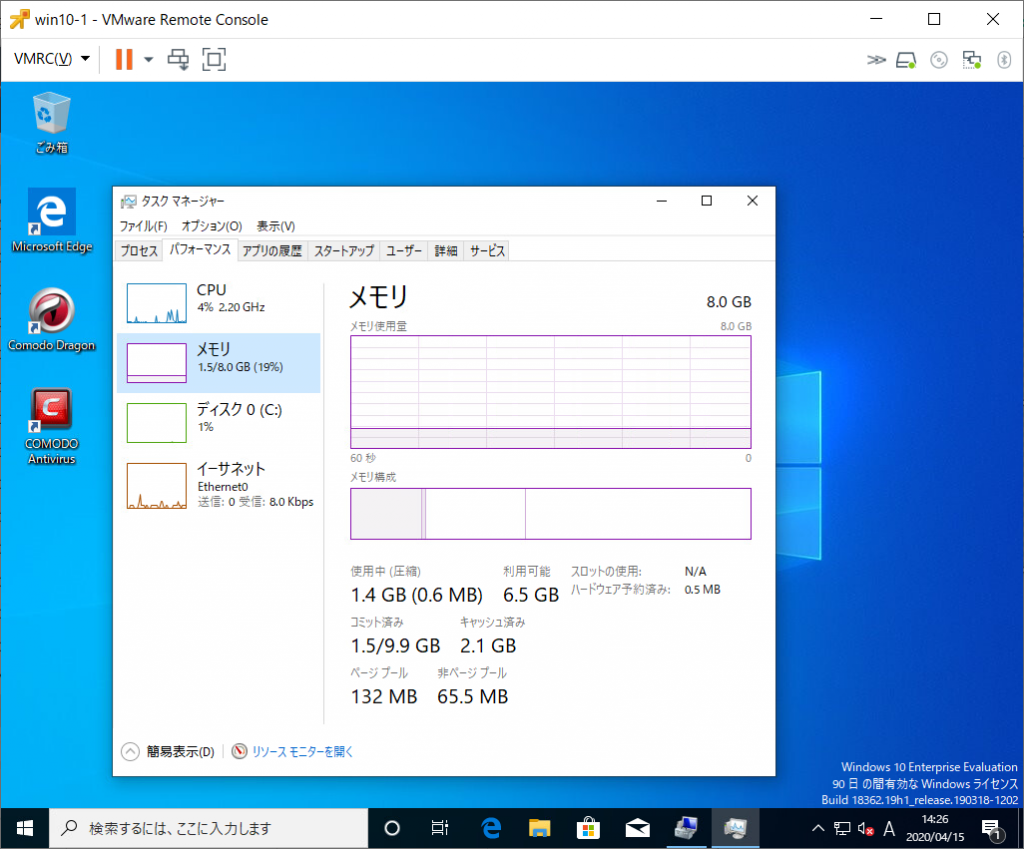Select イーサネット item in performance sidebar
The image size is (1024, 849).
pyautogui.click(x=219, y=485)
